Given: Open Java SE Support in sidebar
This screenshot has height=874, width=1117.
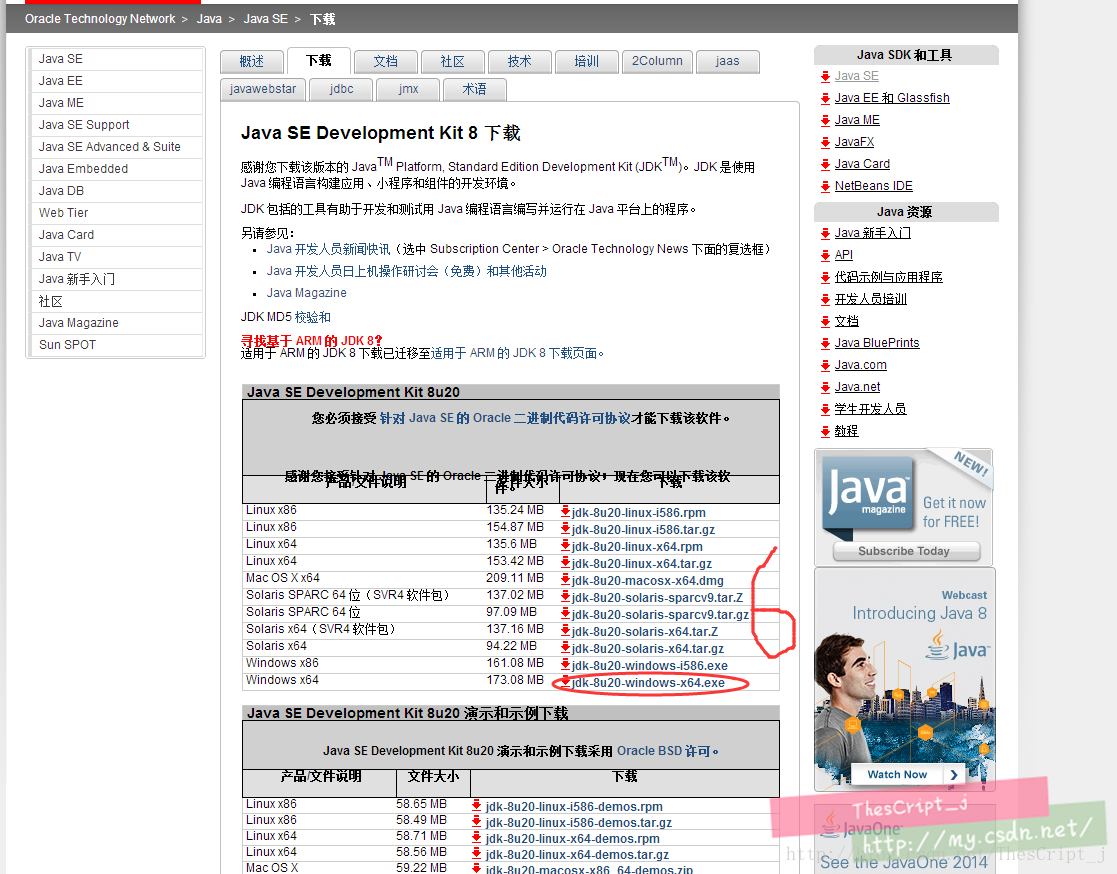Looking at the screenshot, I should (117, 125).
